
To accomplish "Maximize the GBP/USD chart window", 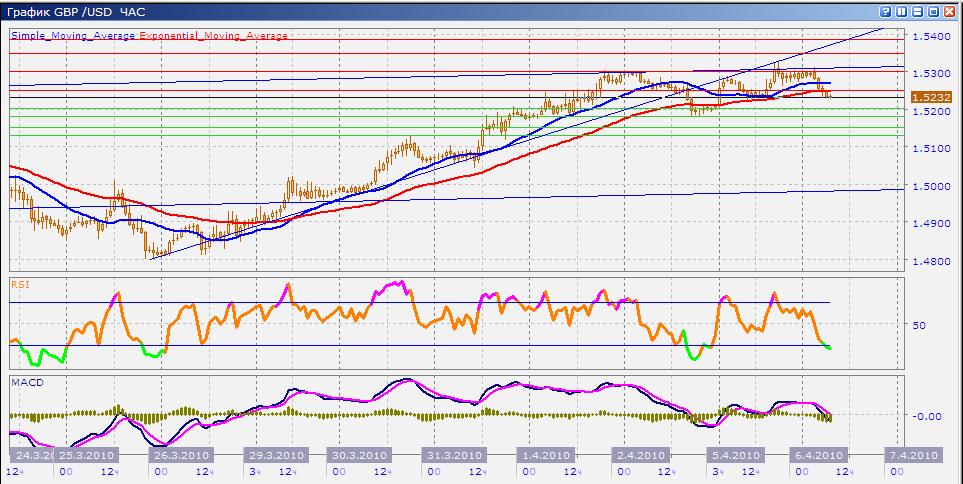I will (933, 11).
